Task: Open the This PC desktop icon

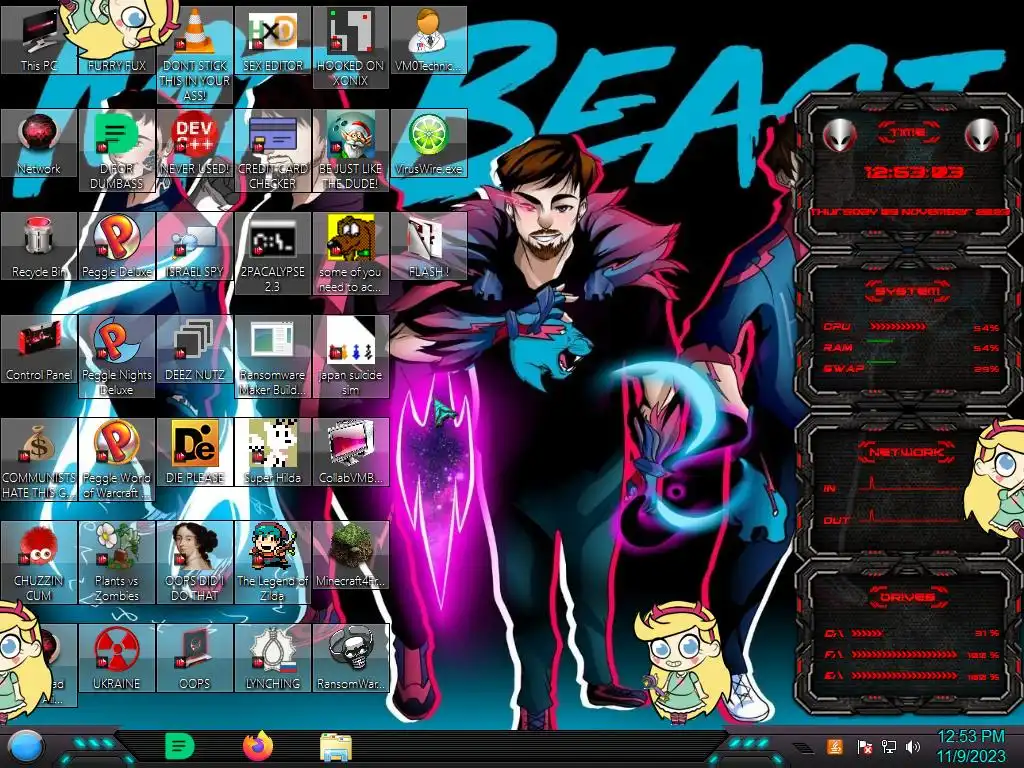Action: pos(39,40)
